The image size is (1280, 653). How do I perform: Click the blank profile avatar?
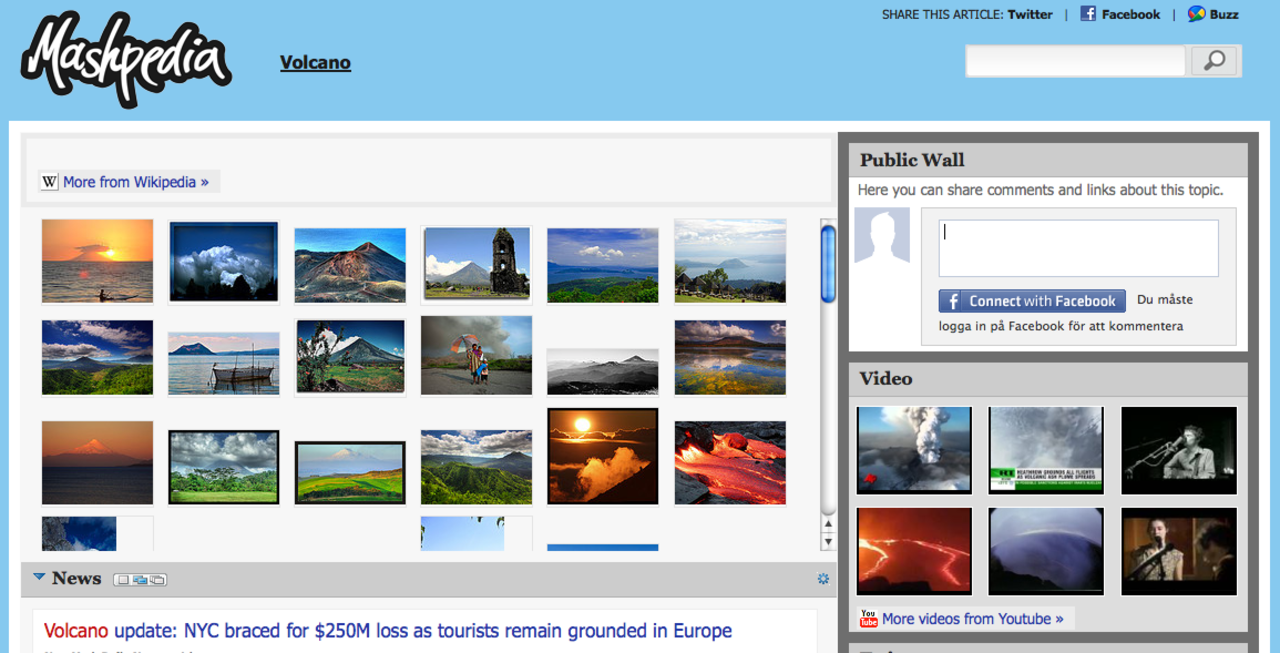(x=882, y=236)
